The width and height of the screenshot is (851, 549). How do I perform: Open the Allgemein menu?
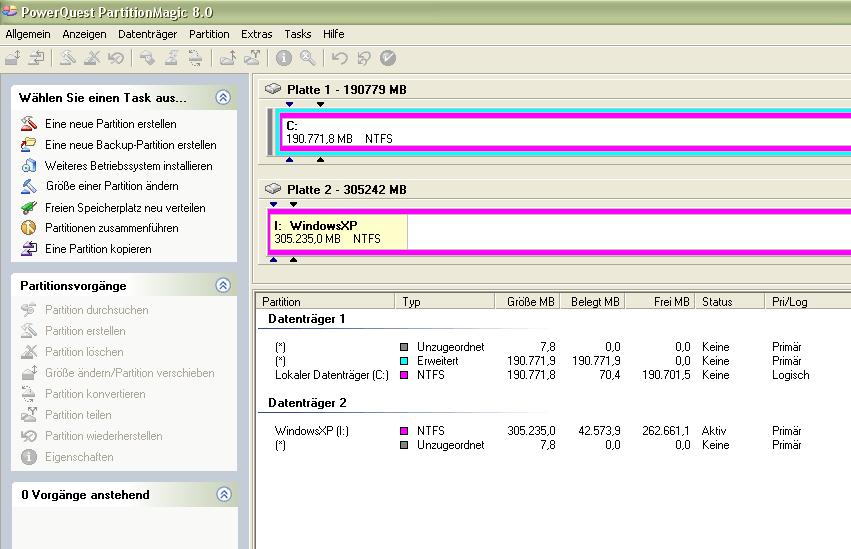pos(28,34)
